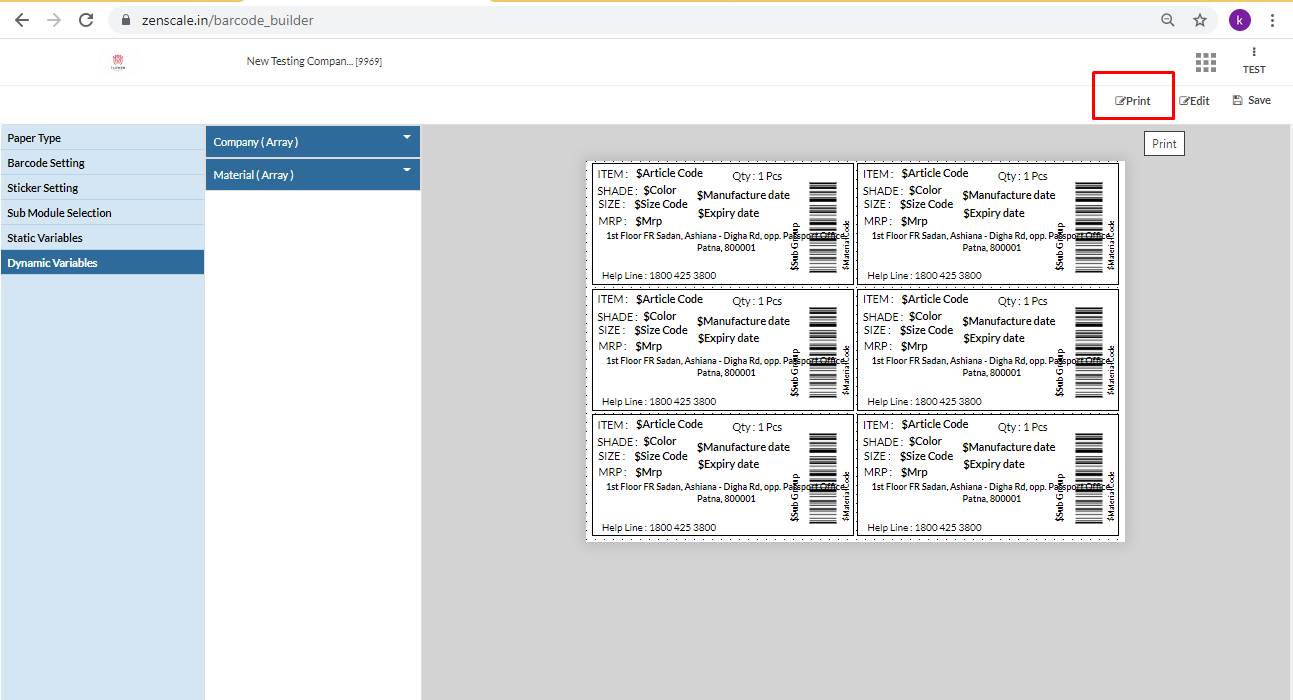Open the apps grid launcher
Image resolution: width=1293 pixels, height=700 pixels.
click(1206, 62)
